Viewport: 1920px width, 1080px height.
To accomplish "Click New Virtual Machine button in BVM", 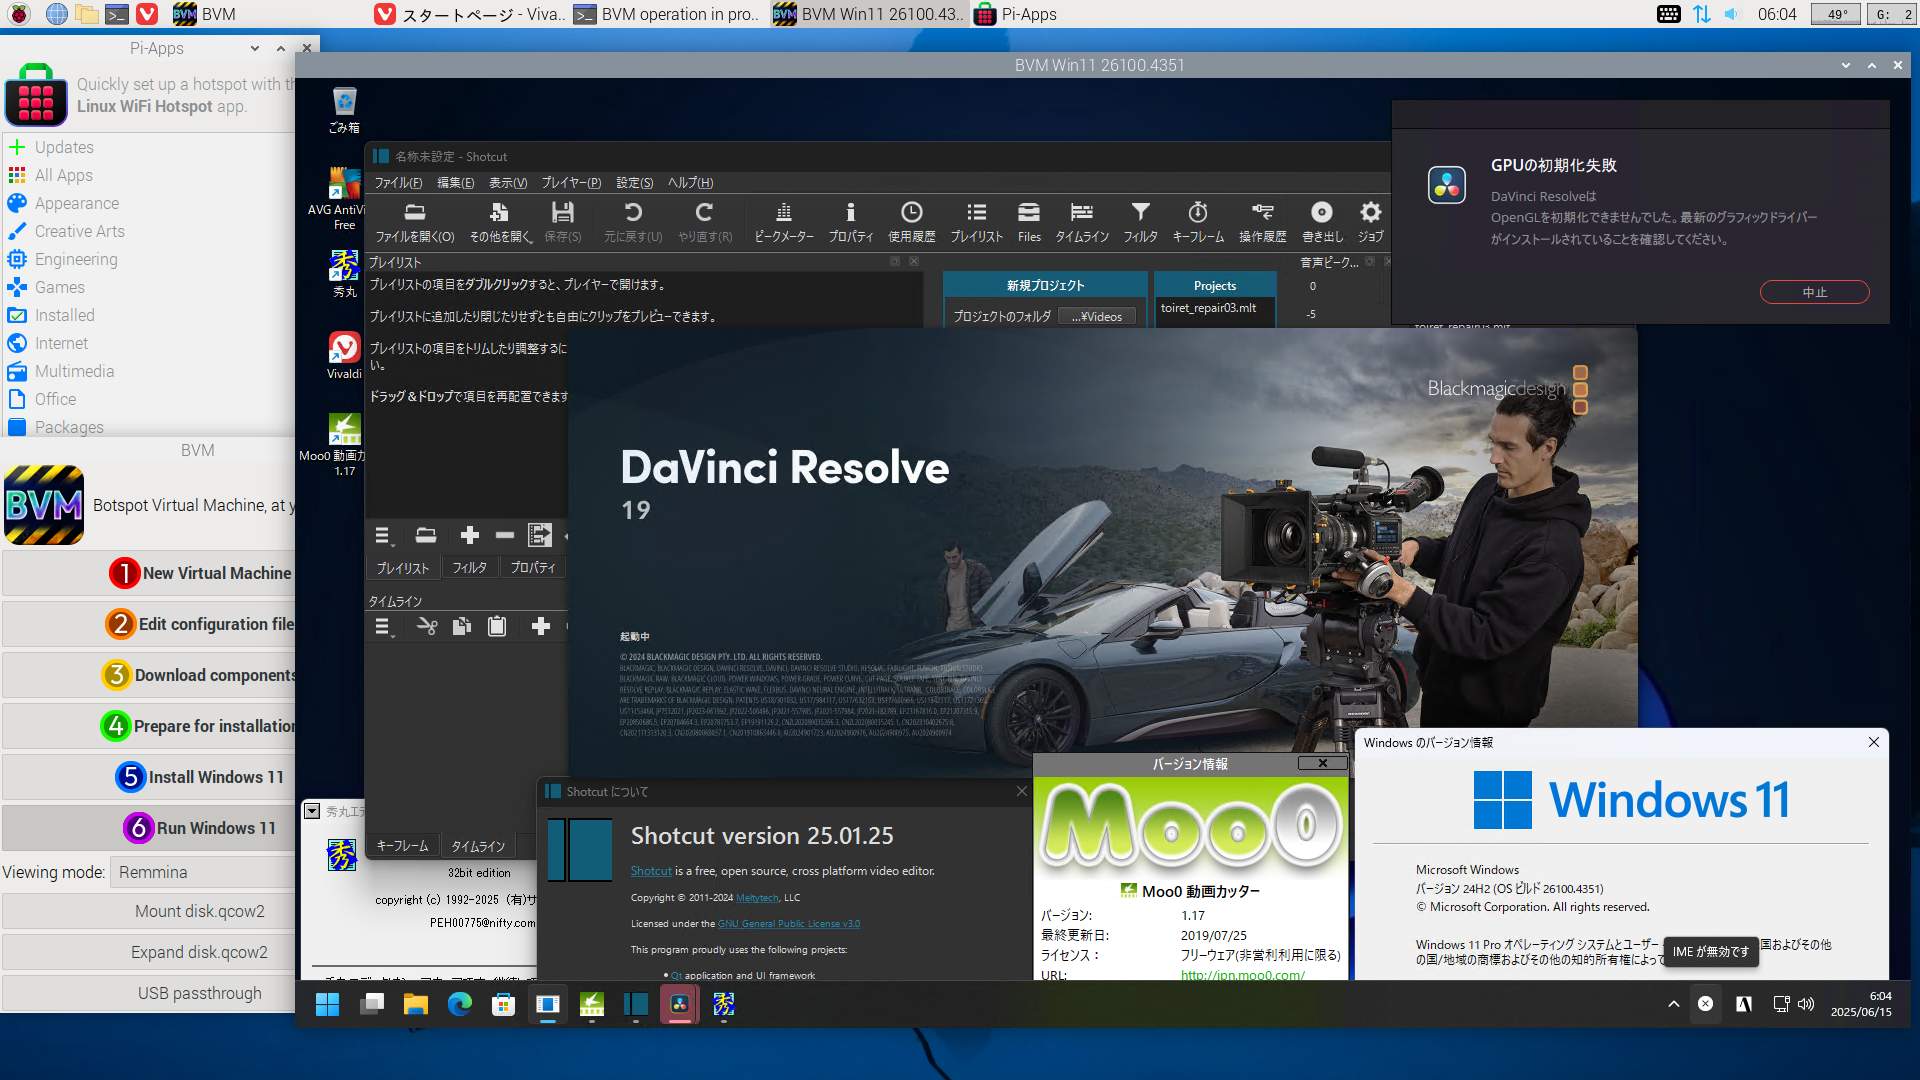I will click(149, 573).
